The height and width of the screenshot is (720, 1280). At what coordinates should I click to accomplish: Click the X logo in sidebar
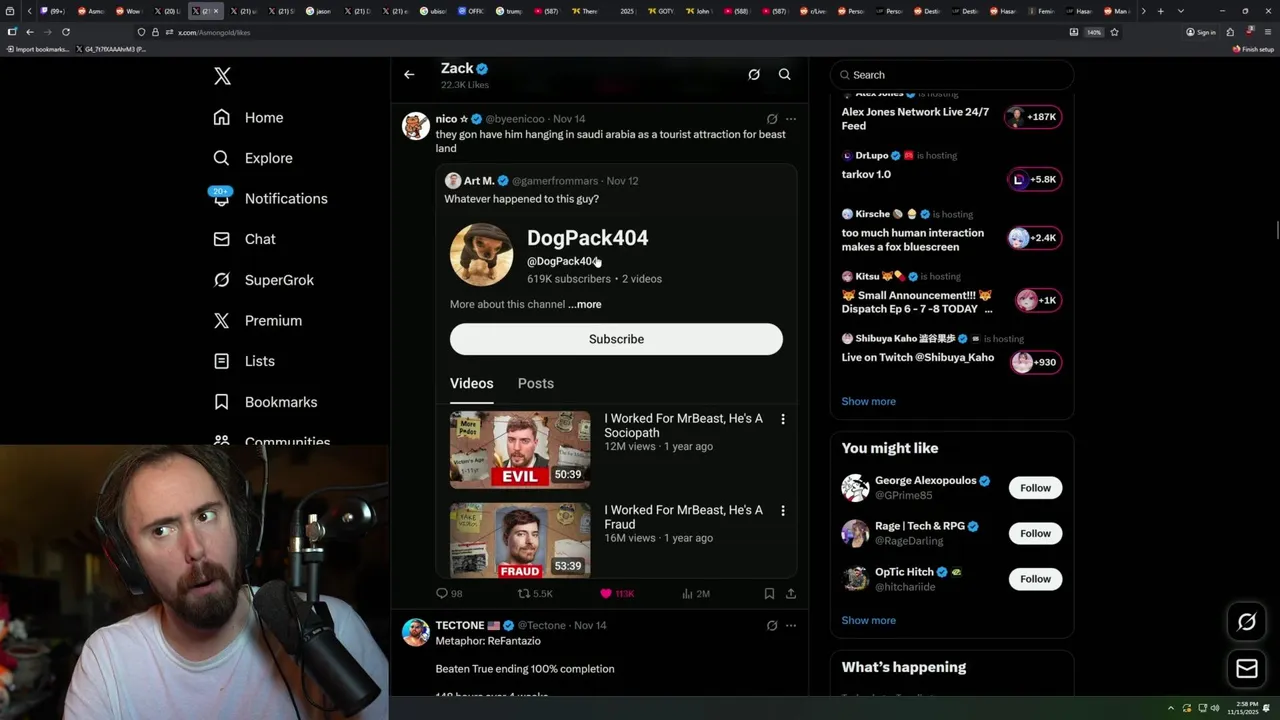pyautogui.click(x=222, y=76)
